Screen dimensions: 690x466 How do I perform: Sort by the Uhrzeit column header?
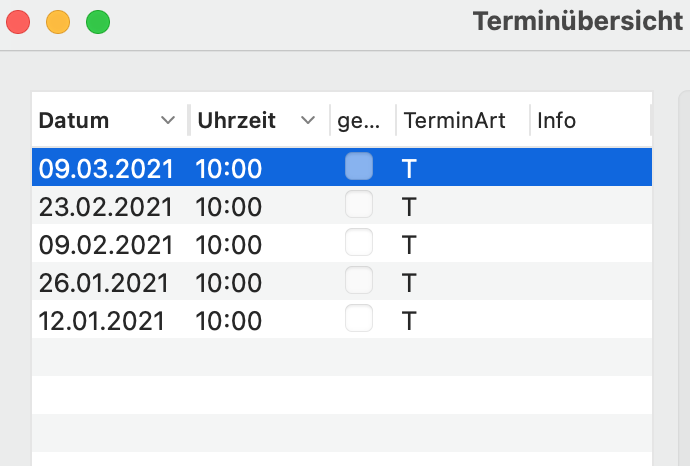pyautogui.click(x=236, y=121)
